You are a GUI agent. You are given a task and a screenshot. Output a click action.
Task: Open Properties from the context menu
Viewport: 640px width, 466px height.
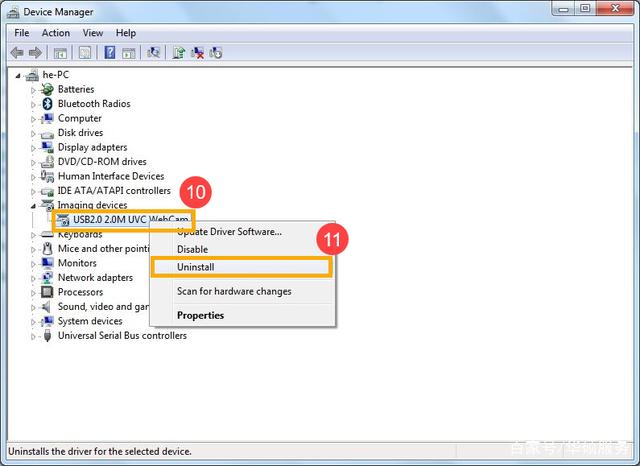[243, 315]
